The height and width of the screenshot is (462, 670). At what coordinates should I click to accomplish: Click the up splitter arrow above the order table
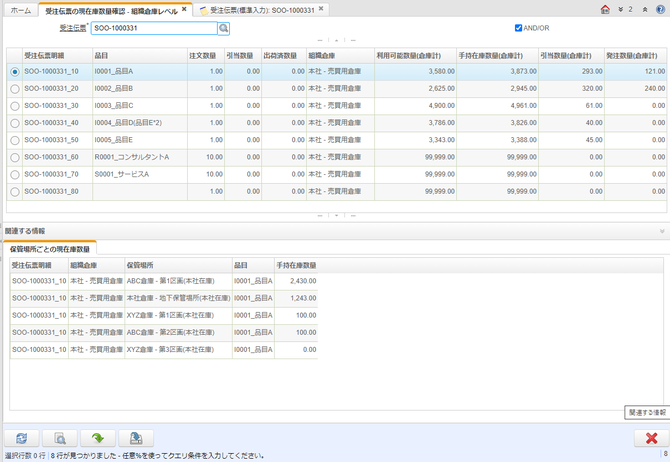pos(337,40)
